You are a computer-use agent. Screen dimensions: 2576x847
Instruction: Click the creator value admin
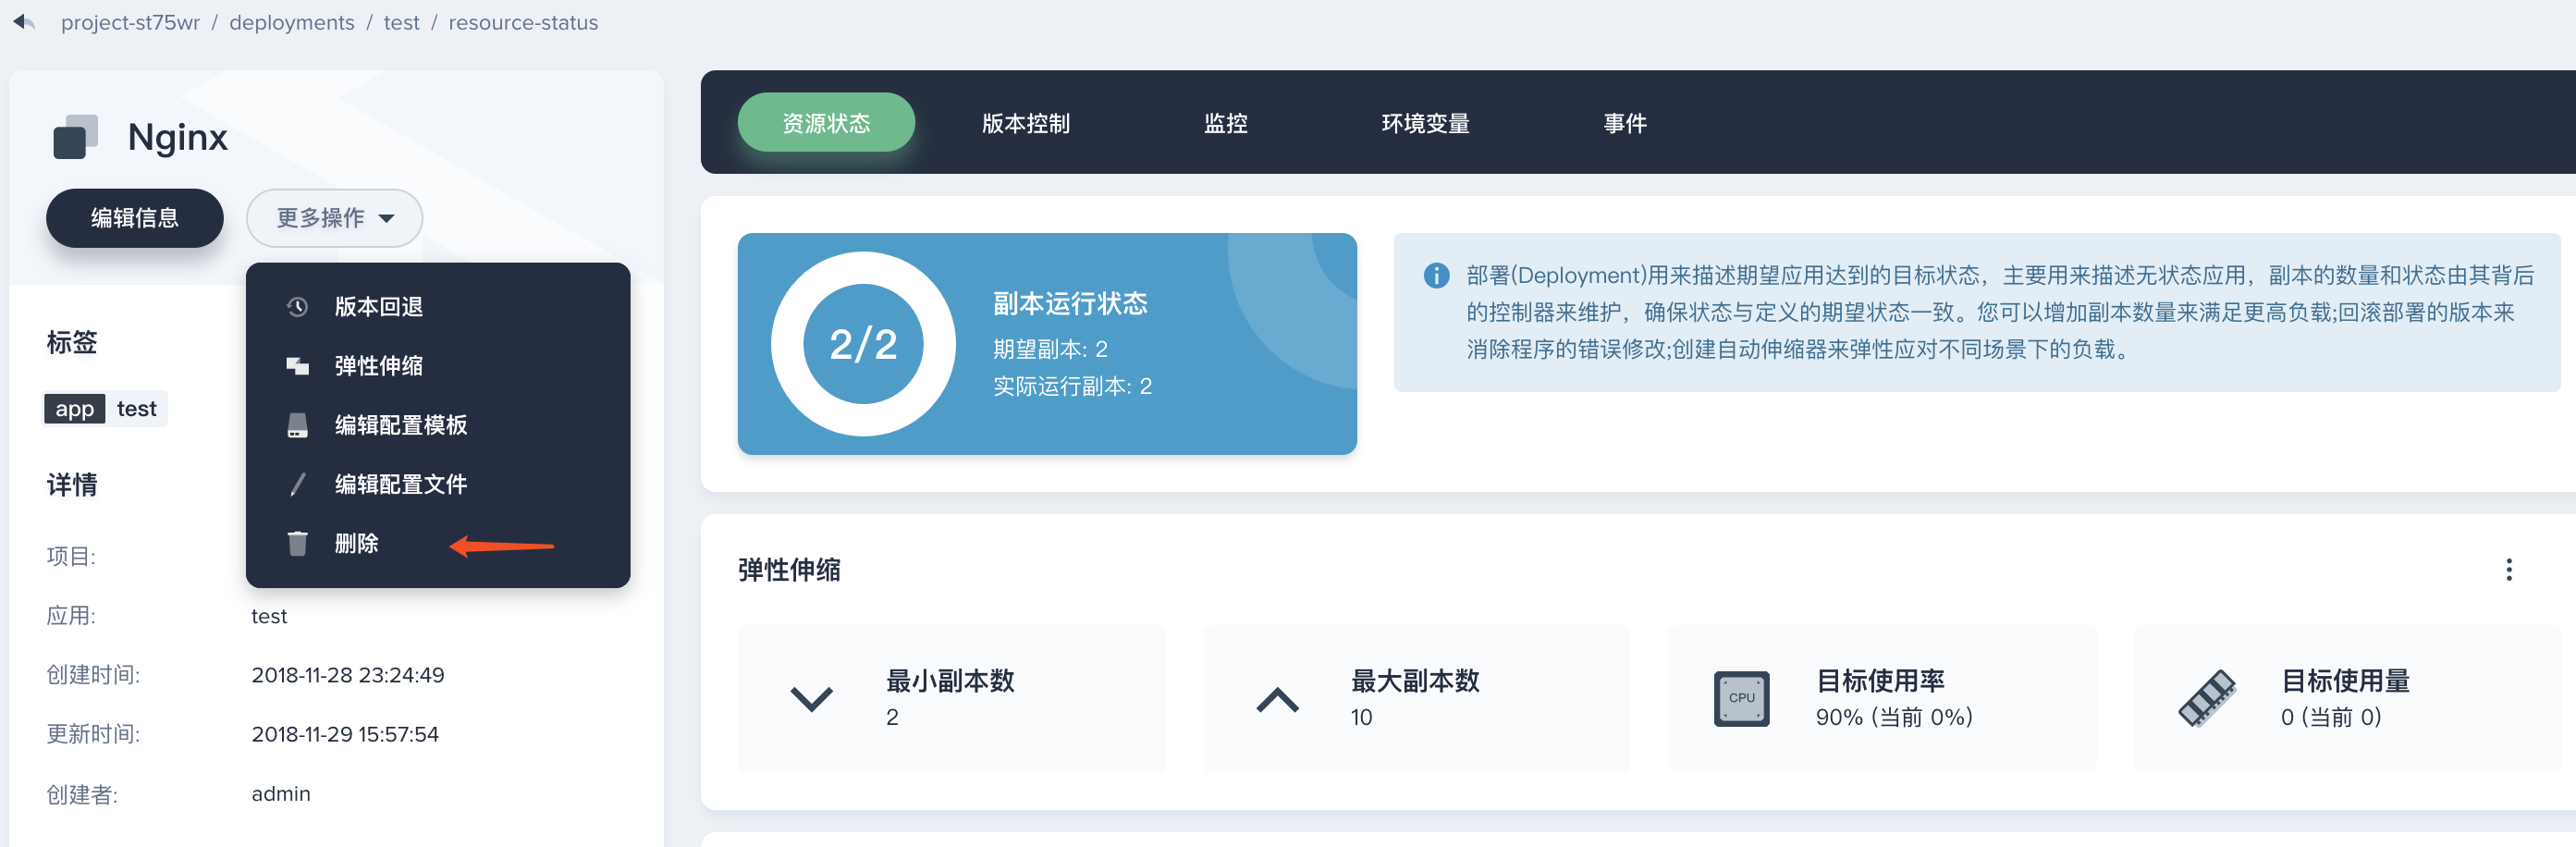[x=281, y=793]
